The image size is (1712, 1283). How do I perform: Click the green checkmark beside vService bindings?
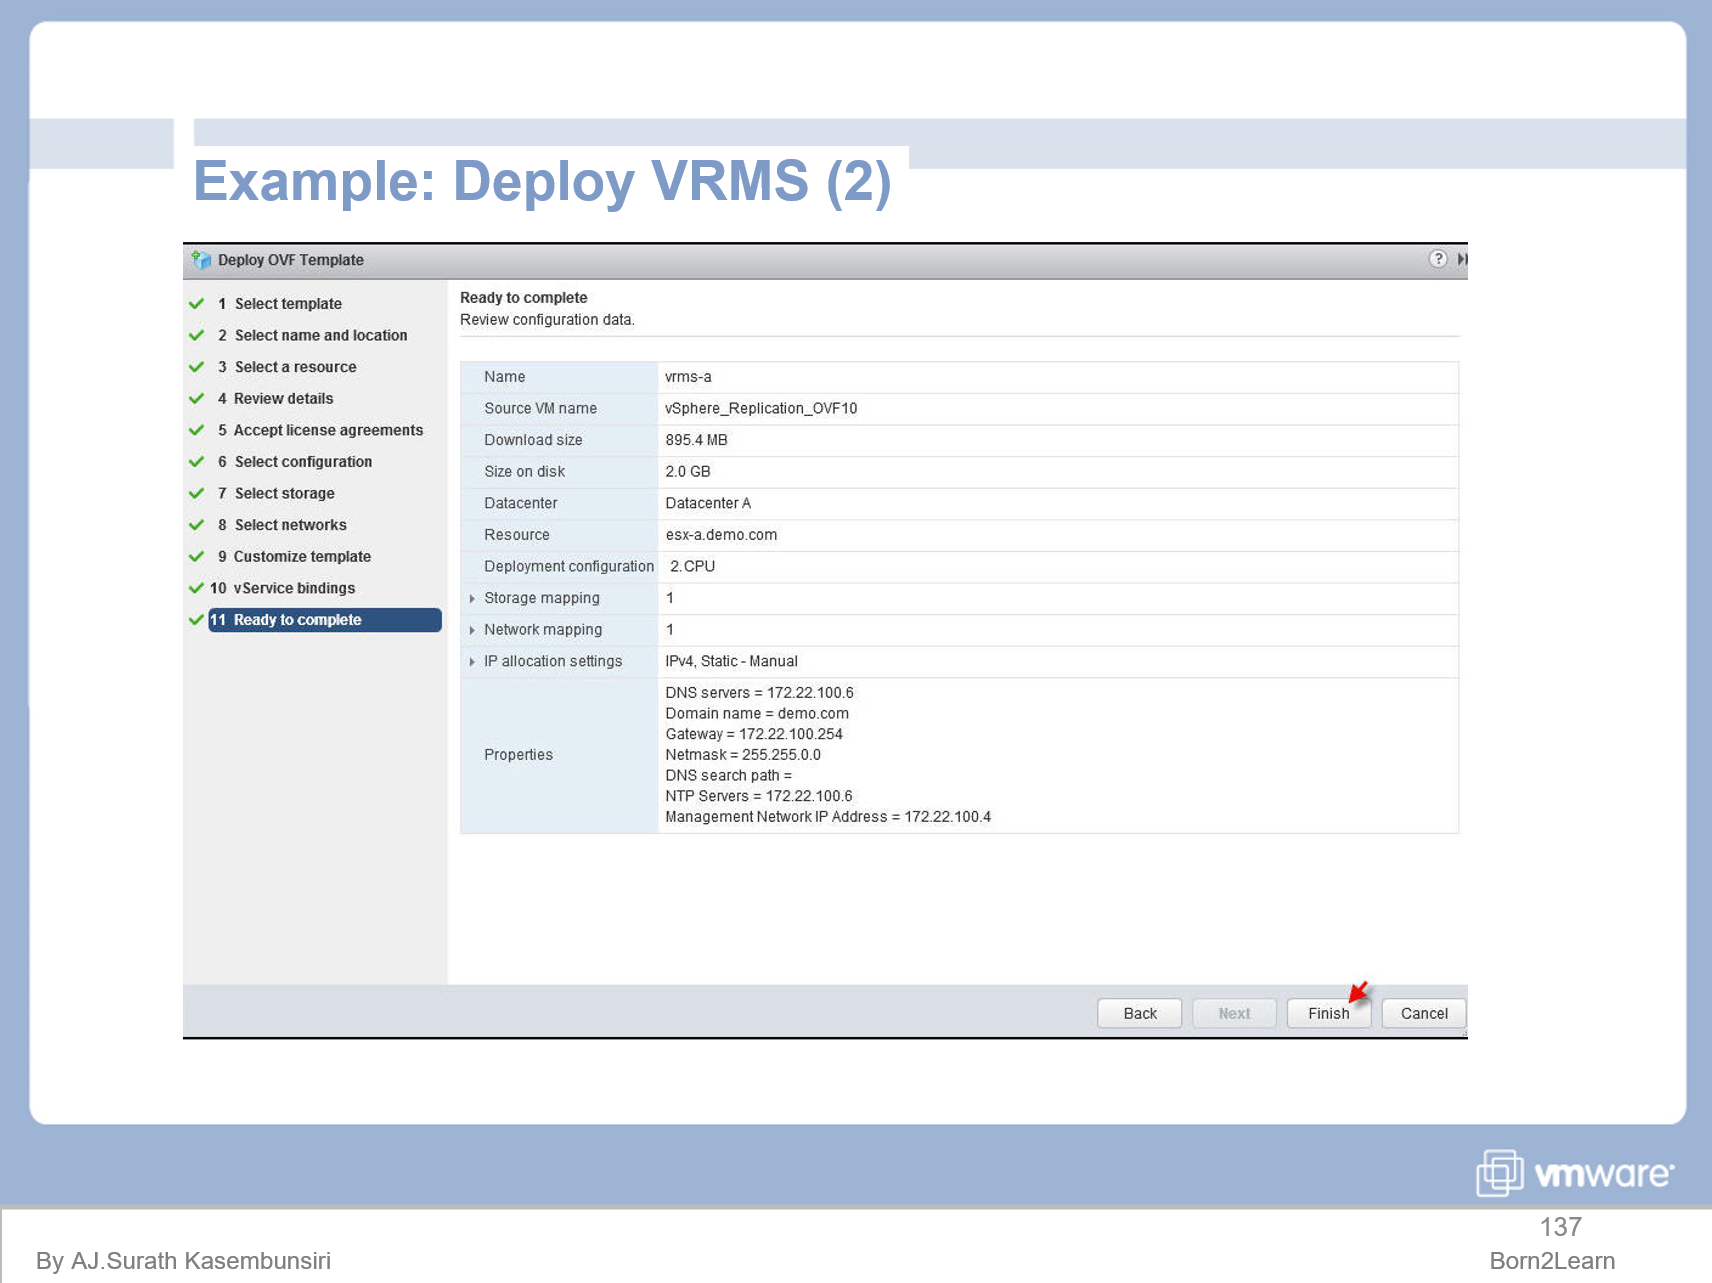coord(196,588)
